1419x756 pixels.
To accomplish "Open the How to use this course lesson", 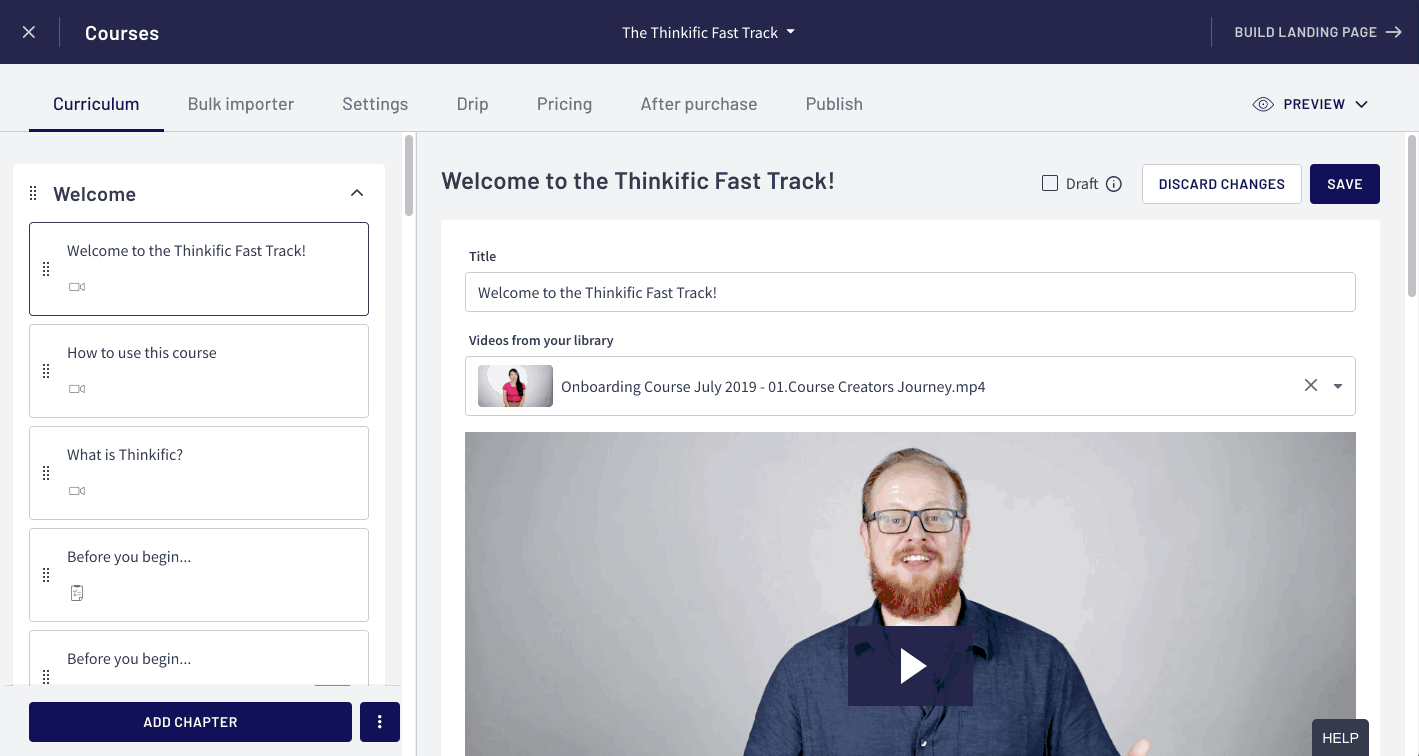I will click(199, 371).
